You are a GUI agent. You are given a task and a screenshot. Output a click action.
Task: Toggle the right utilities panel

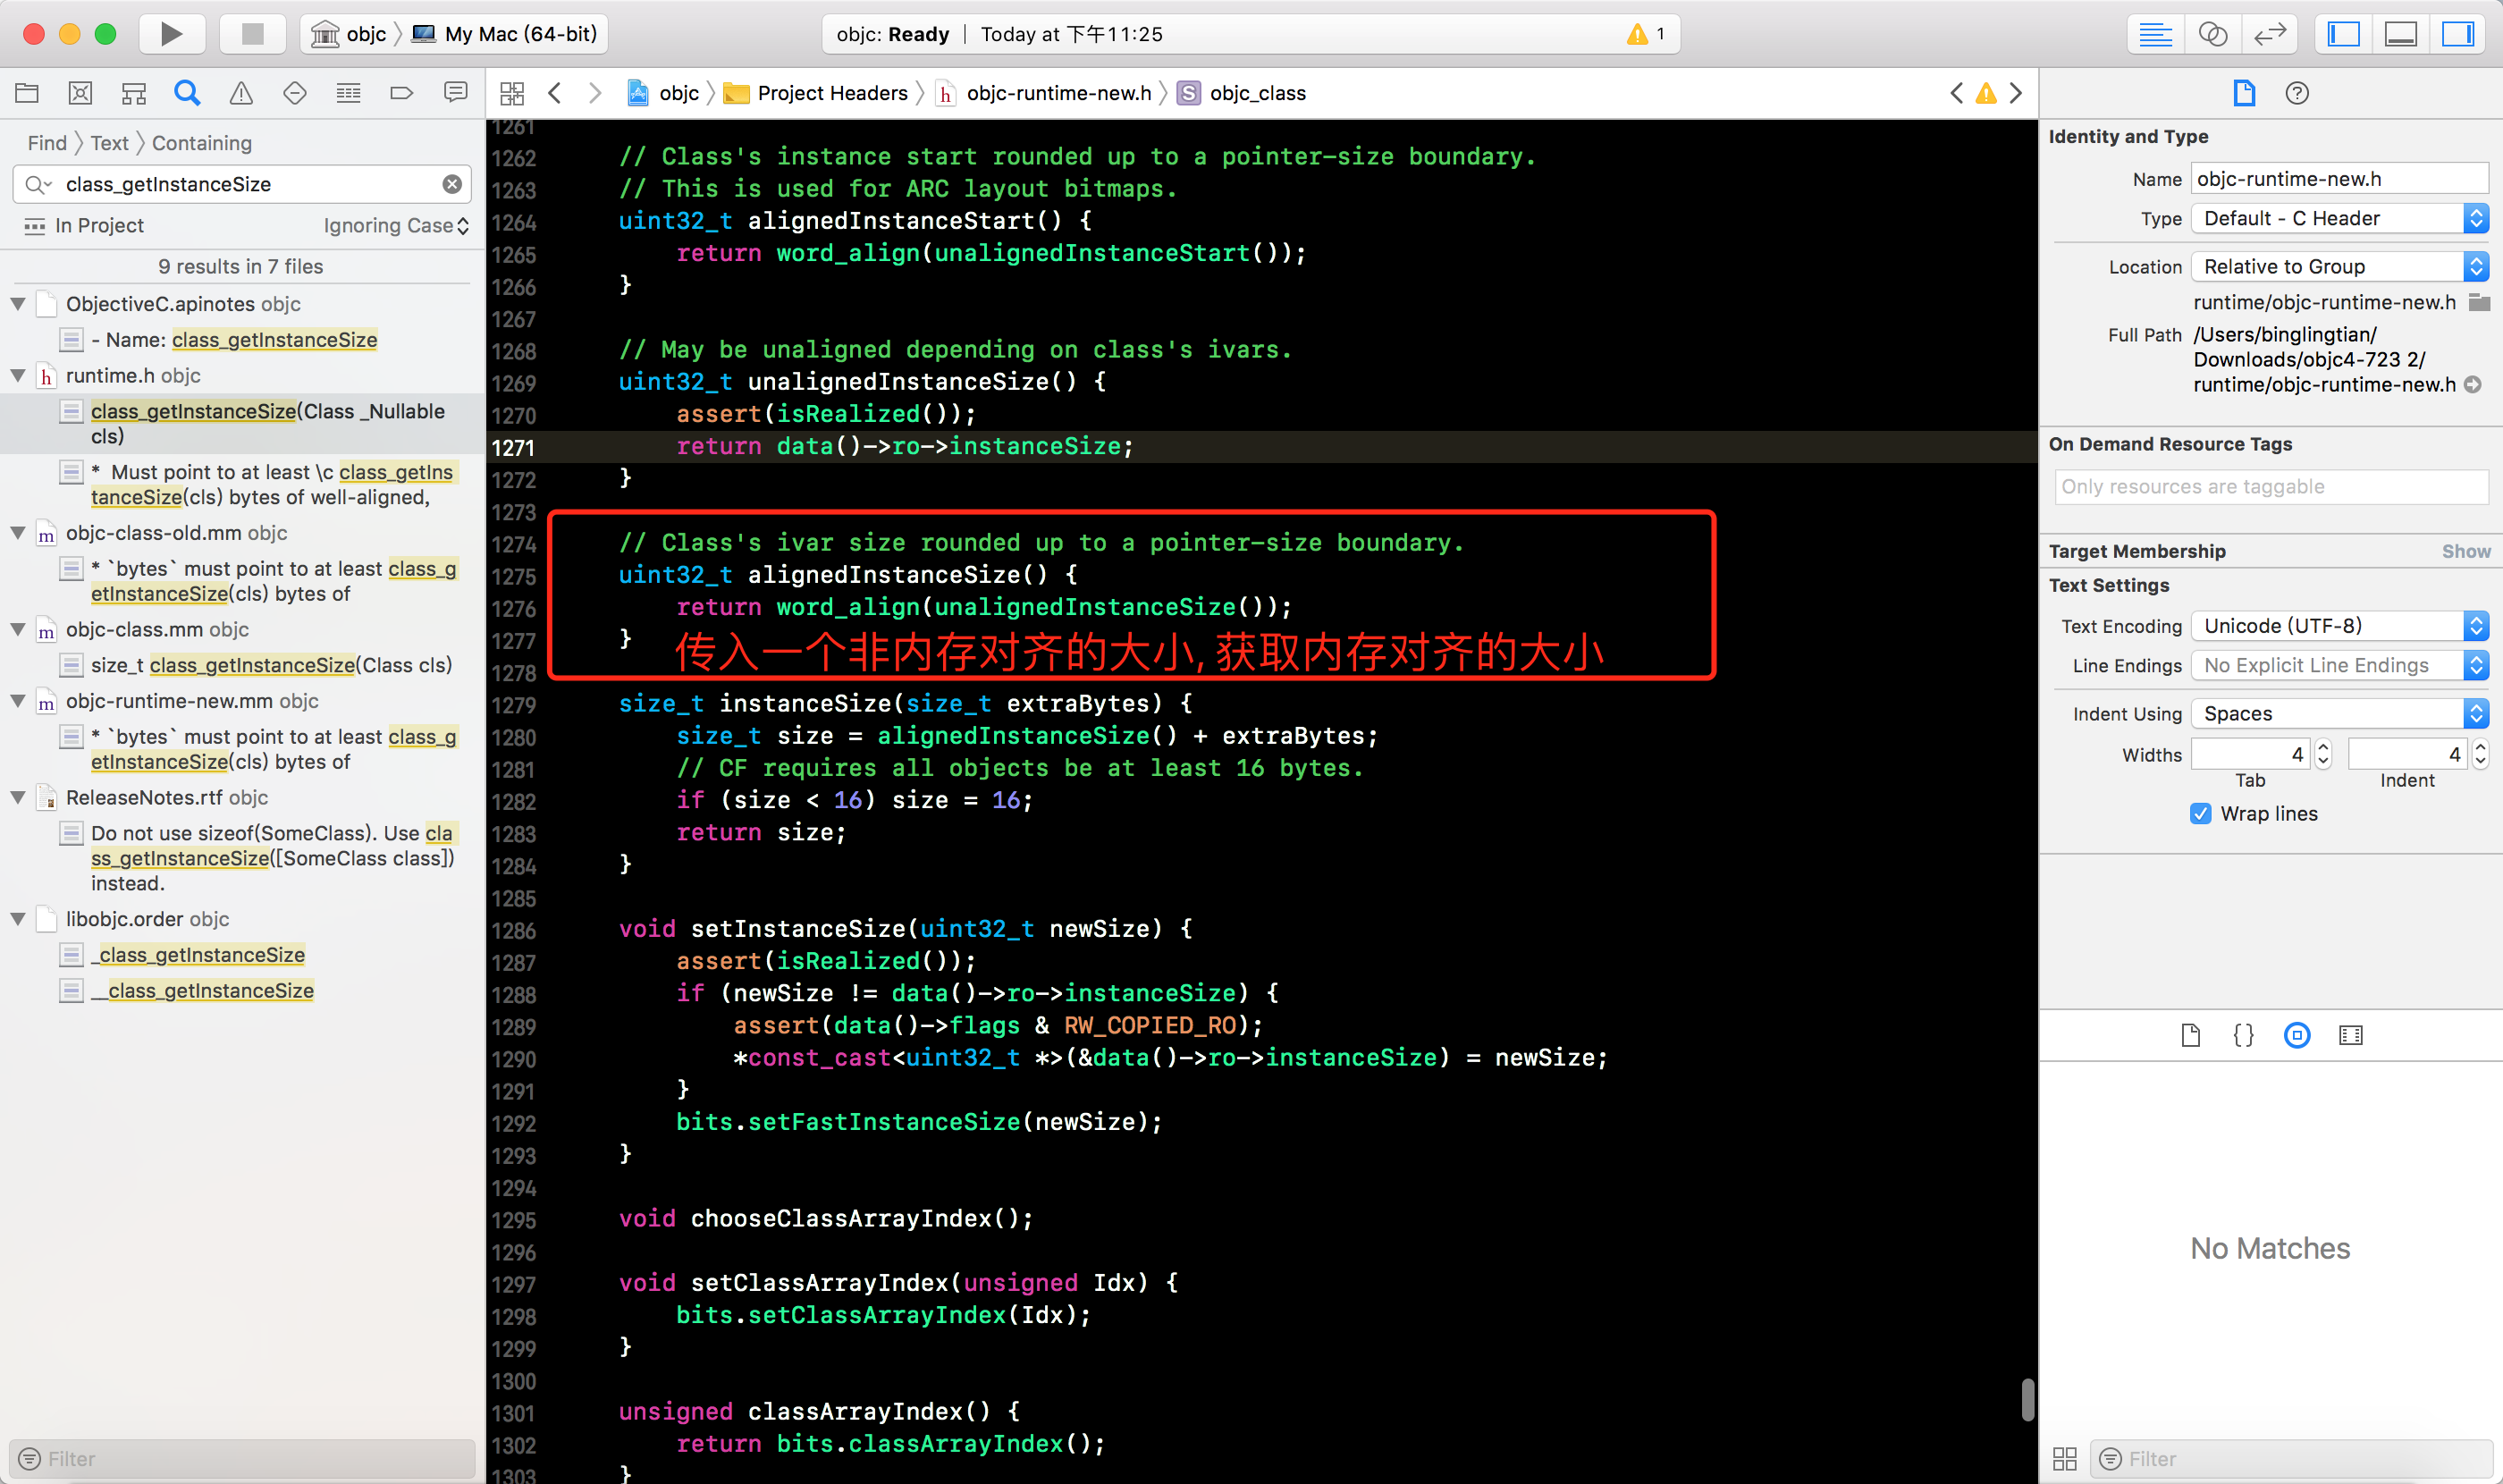tap(2457, 34)
